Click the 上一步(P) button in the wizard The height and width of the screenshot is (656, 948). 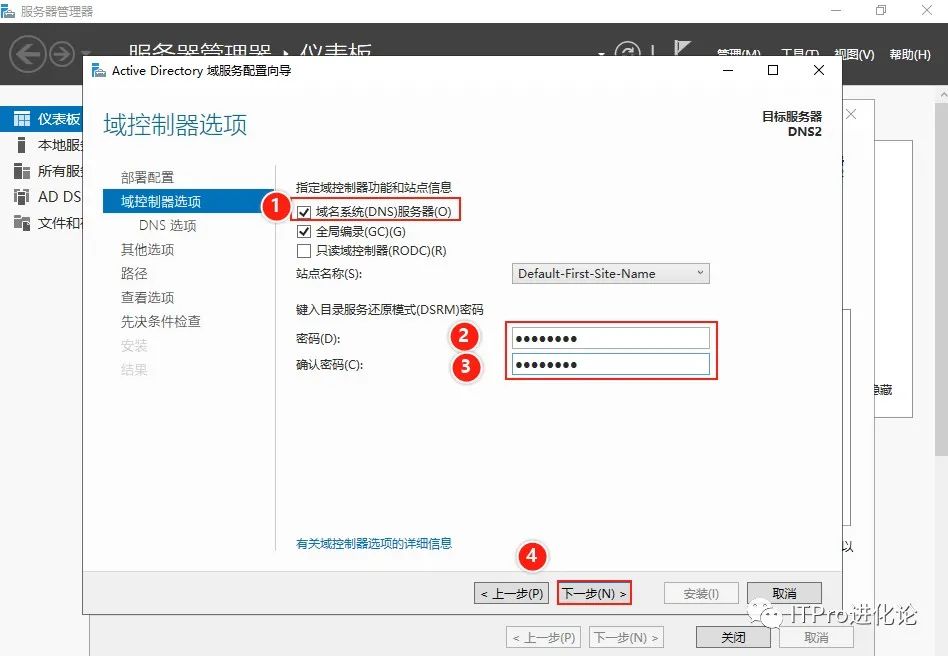[x=511, y=593]
